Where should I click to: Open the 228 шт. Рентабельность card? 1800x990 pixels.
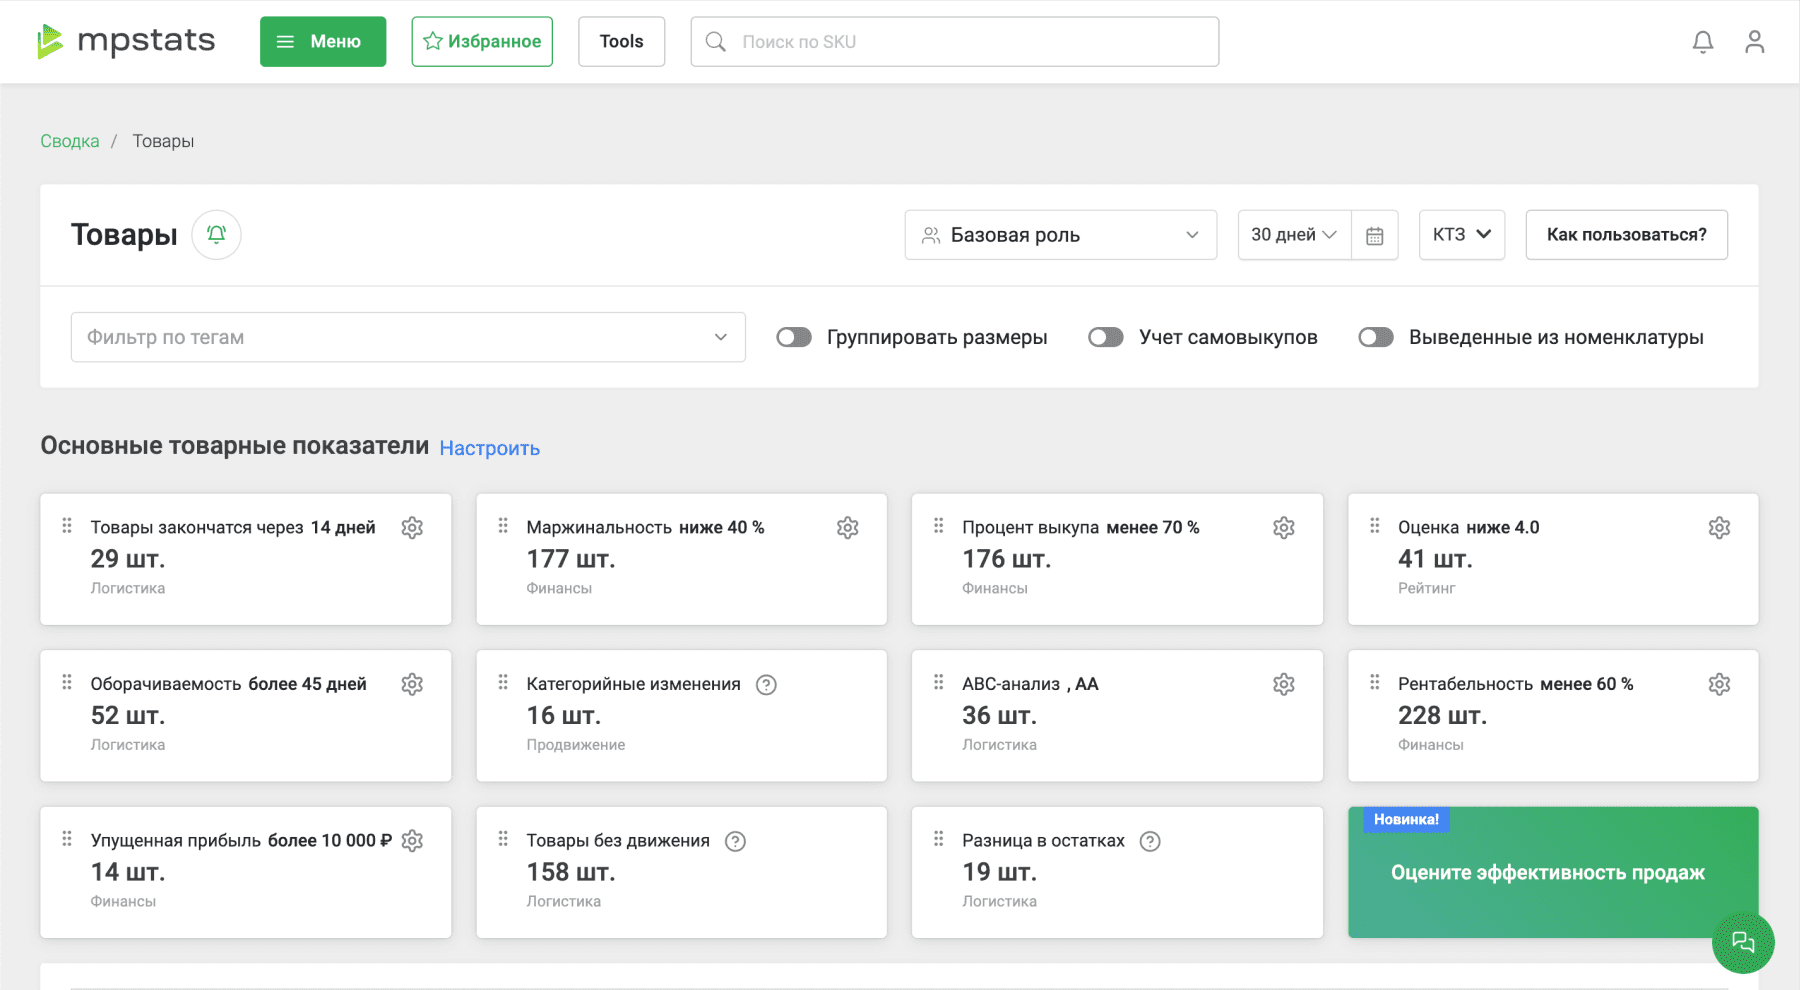tap(1553, 716)
